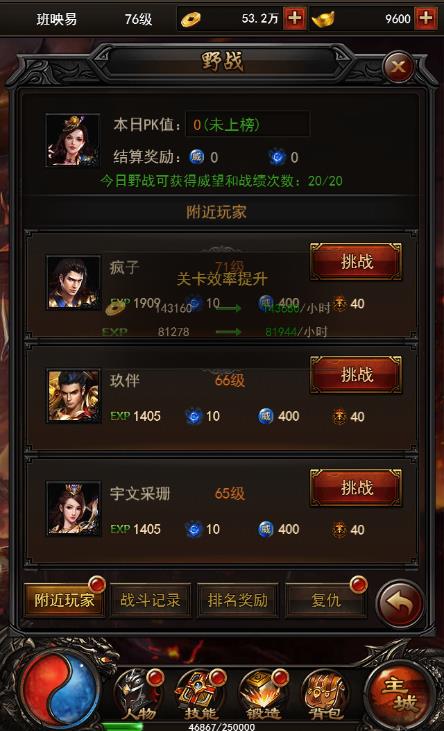Image resolution: width=444 pixels, height=731 pixels.
Task: Open the 复仇 tab
Action: click(326, 600)
